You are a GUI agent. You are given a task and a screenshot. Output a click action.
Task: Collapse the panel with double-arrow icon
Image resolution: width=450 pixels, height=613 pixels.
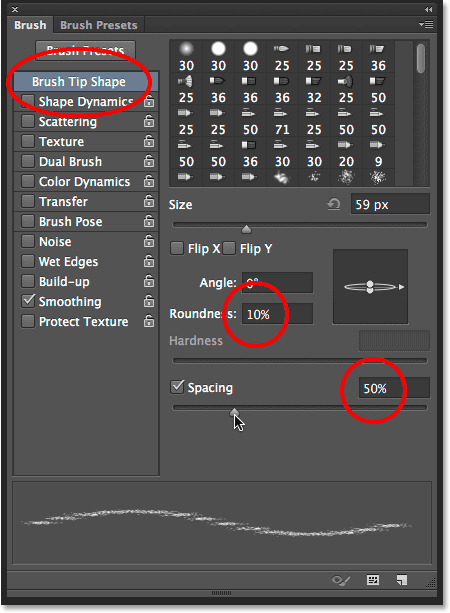(428, 9)
